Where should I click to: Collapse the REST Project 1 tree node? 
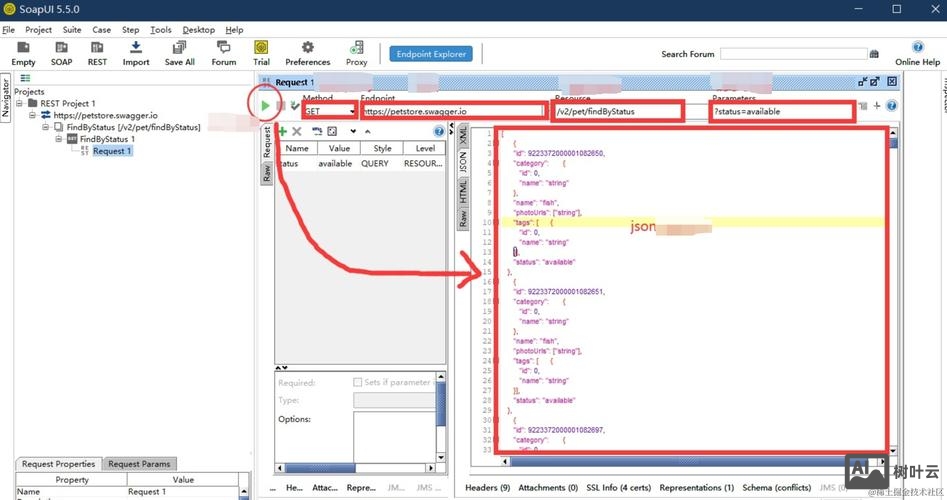point(20,103)
